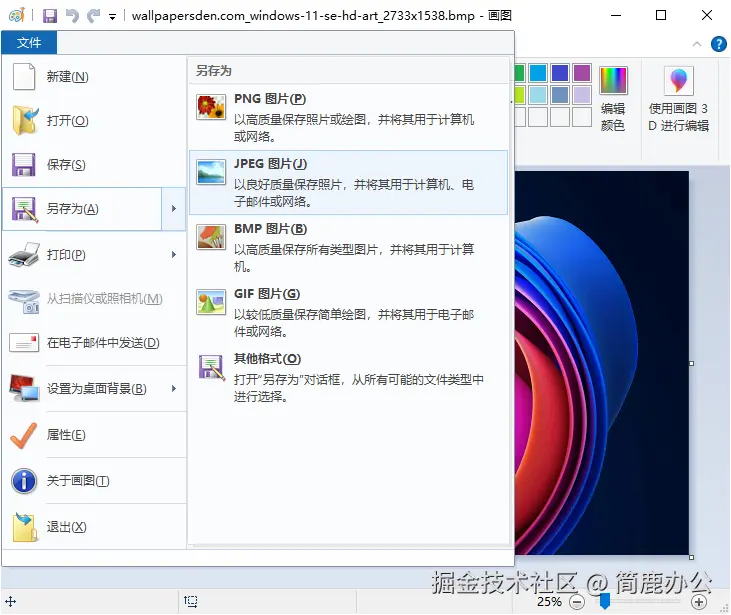
Task: Pick the cyan color swatch in palette
Action: click(538, 73)
